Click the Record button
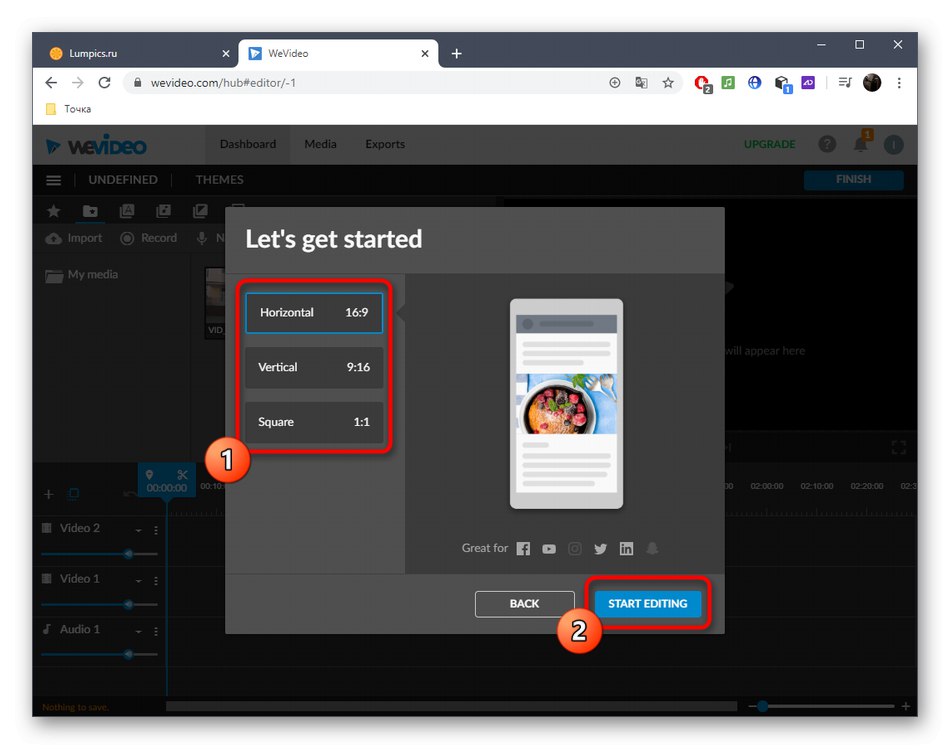 coord(148,238)
